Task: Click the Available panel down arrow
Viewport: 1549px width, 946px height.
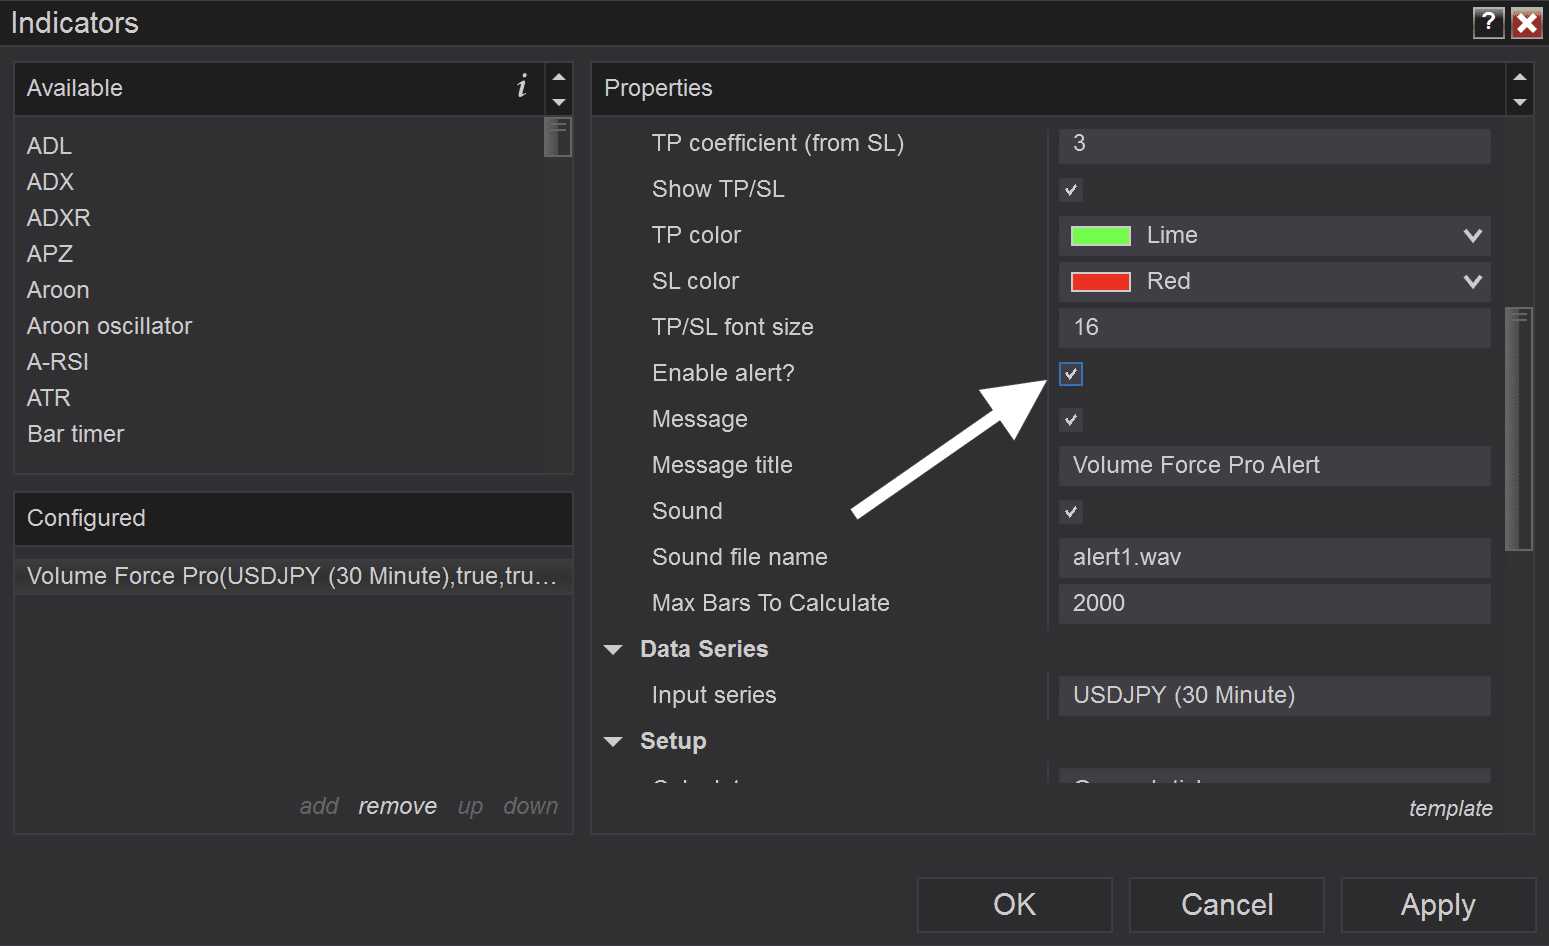Action: pyautogui.click(x=559, y=102)
